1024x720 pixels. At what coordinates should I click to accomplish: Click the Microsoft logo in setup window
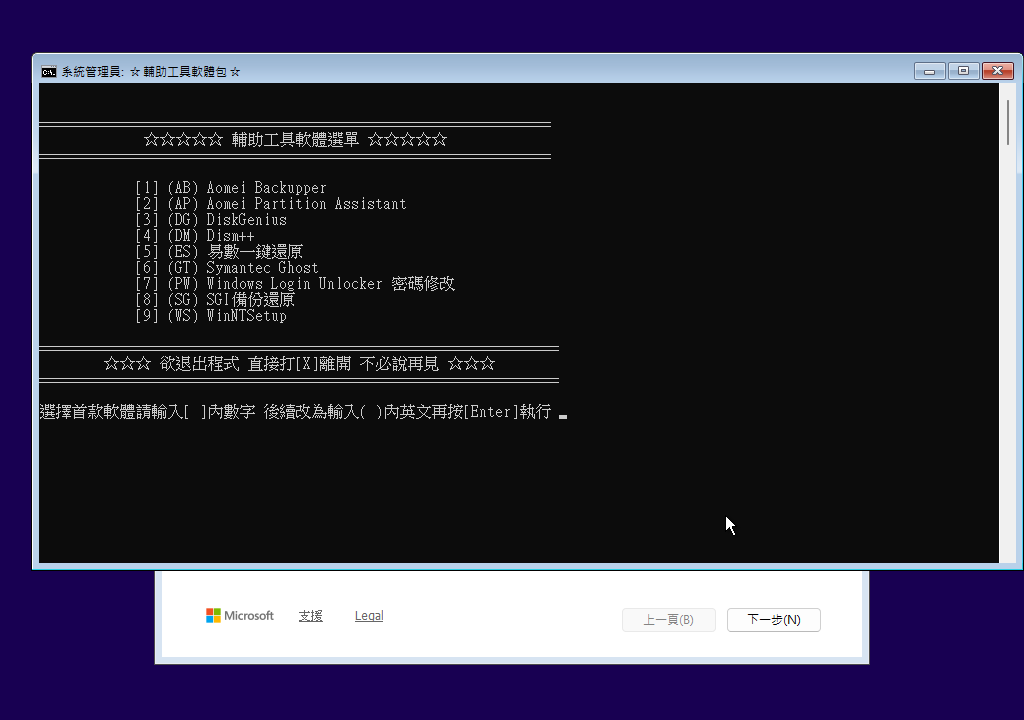240,615
